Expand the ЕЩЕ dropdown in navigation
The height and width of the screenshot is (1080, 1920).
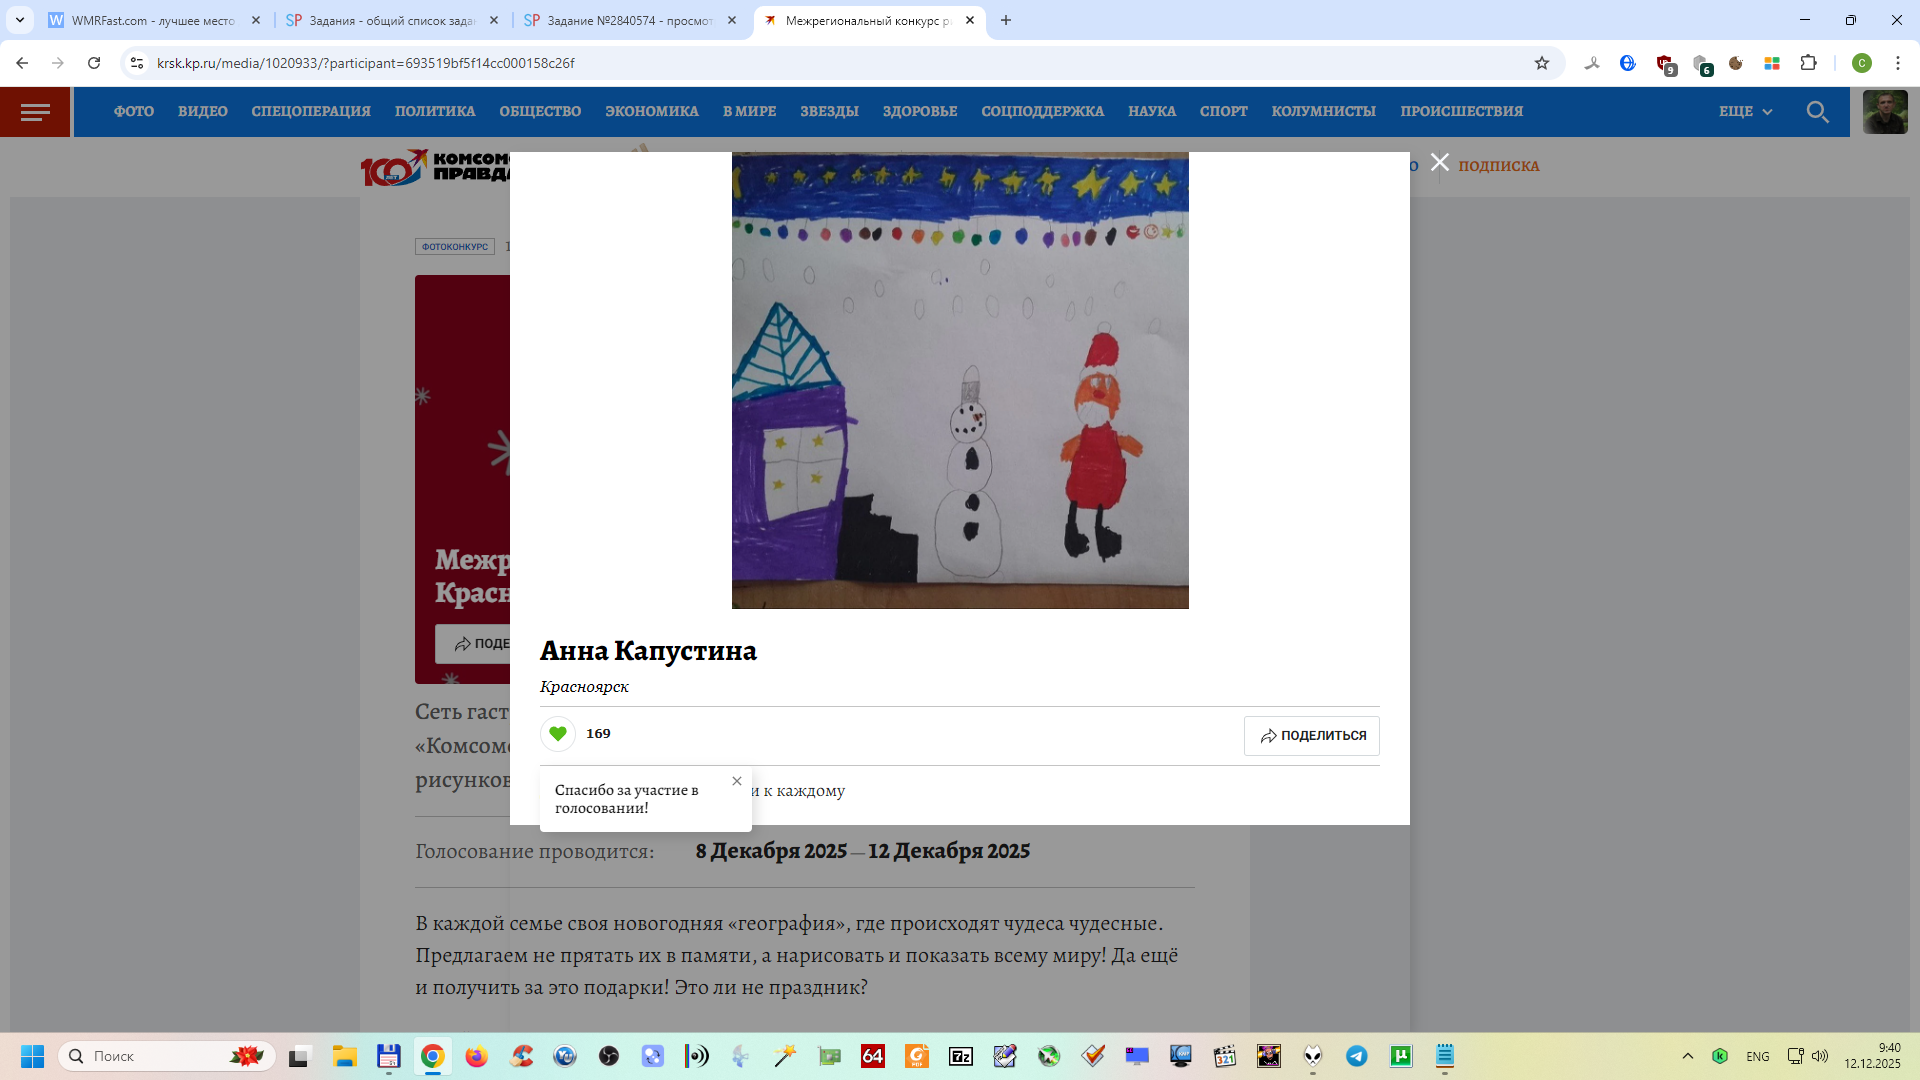(x=1745, y=112)
